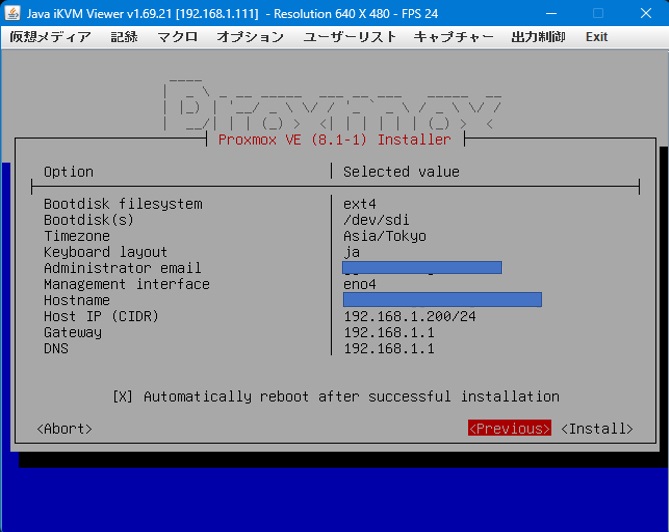Open the 仮想メディア menu

tap(50, 37)
